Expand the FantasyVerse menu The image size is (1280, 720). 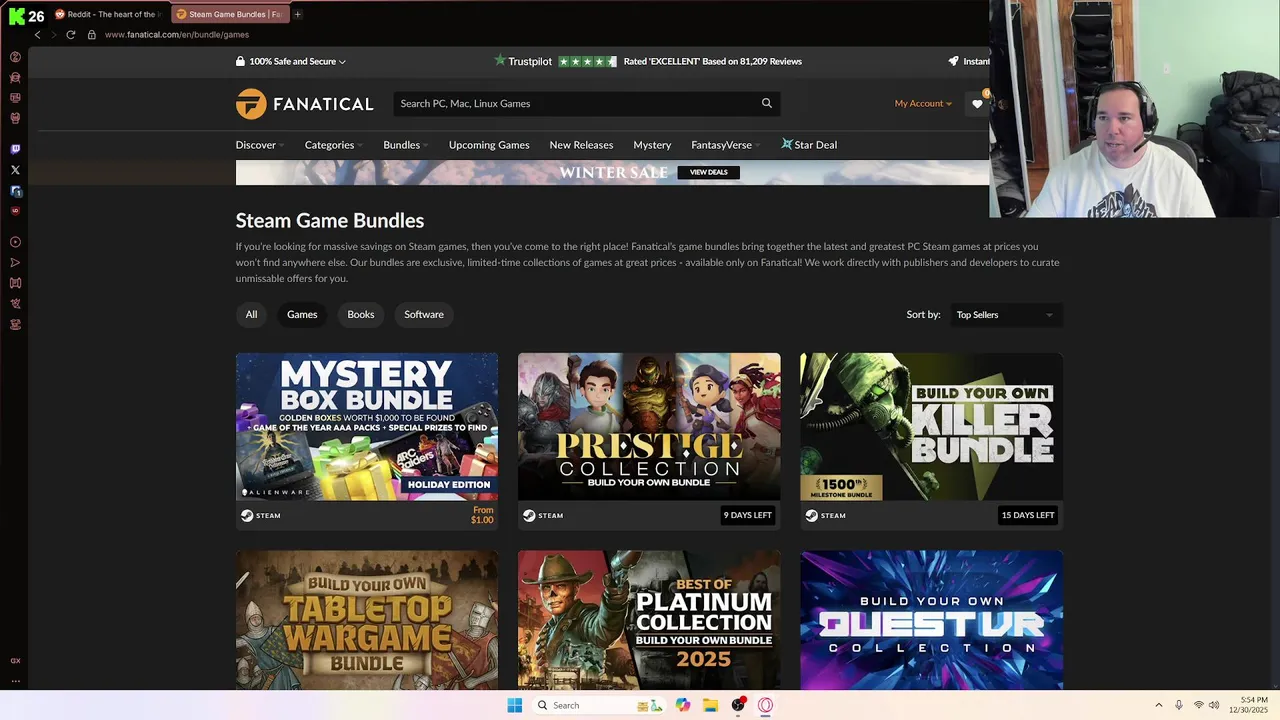pyautogui.click(x=725, y=145)
